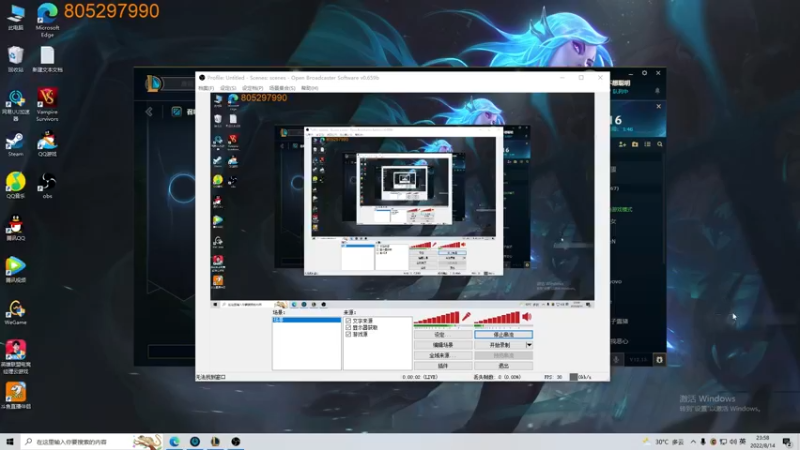The image size is (800, 450).
Task: Open Microsoft Edge desktop shortcut
Action: coord(47,19)
